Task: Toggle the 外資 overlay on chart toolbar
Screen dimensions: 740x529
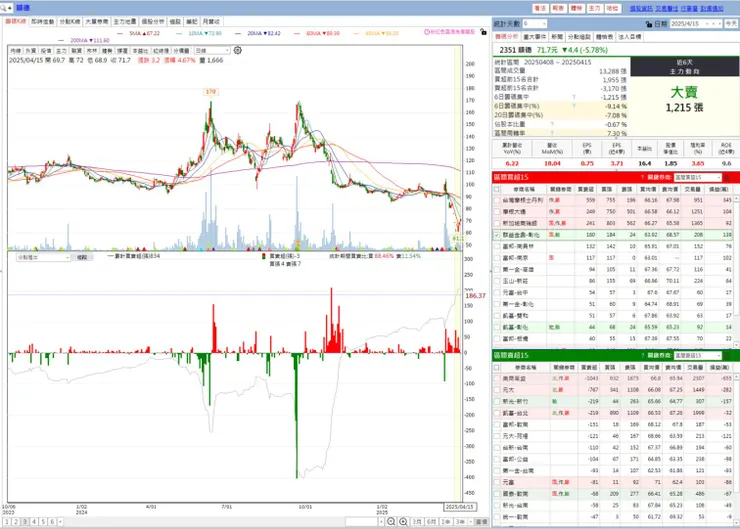Action: click(31, 50)
